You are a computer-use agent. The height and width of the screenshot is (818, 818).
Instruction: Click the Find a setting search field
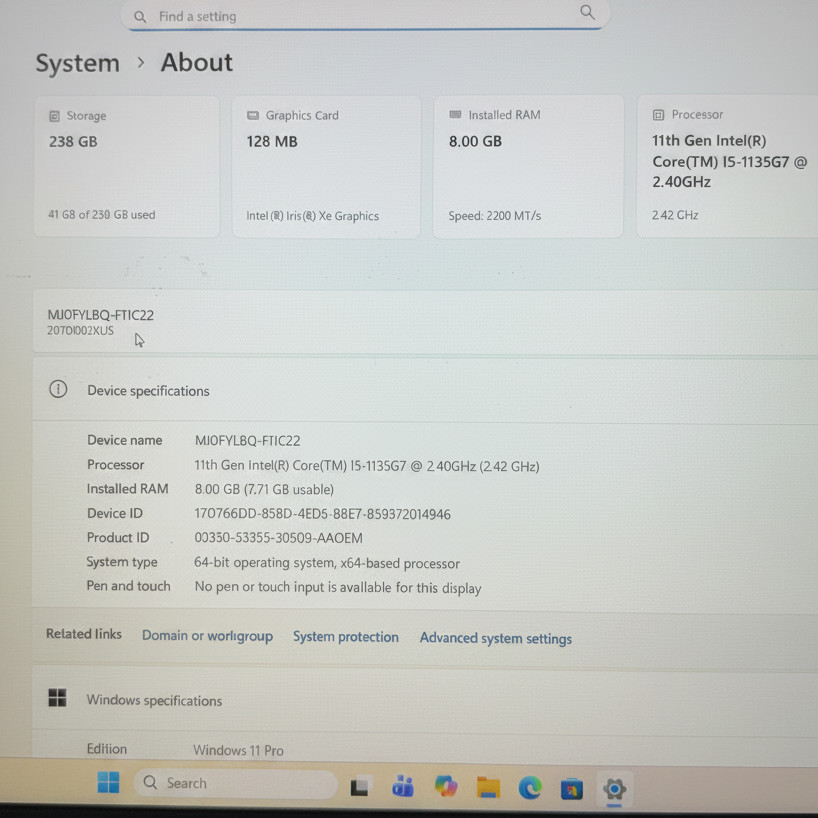[365, 16]
